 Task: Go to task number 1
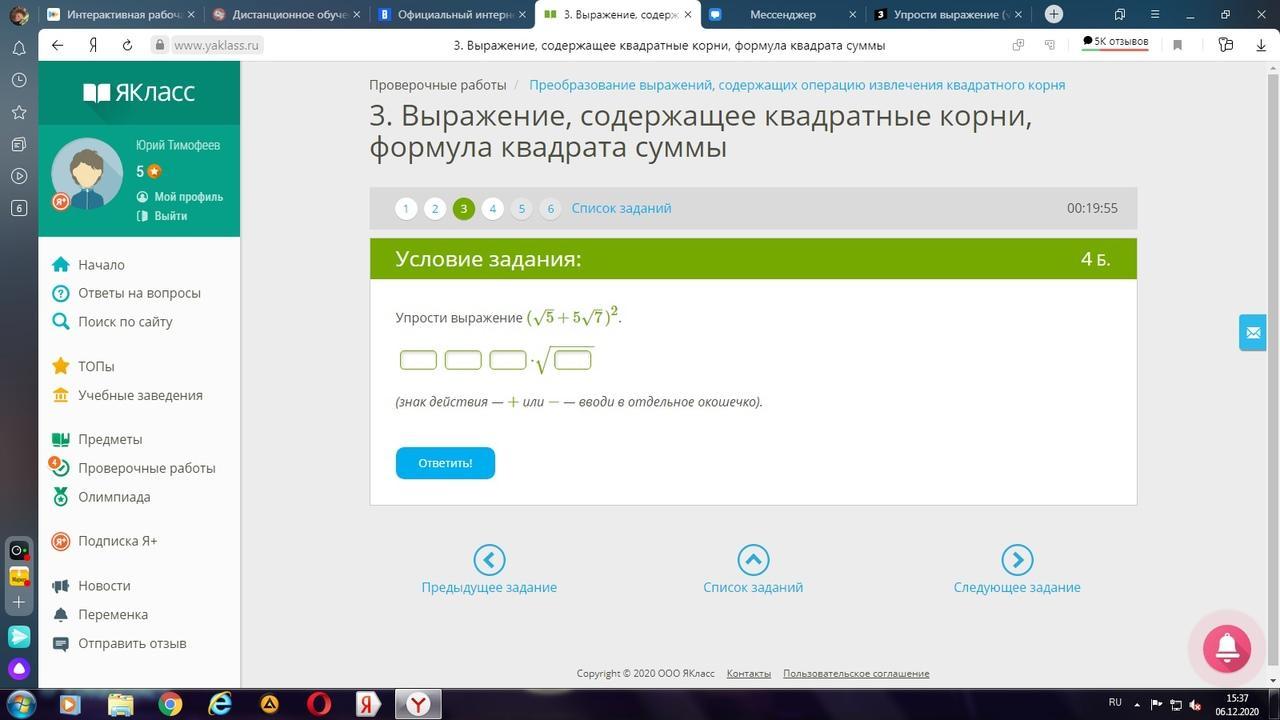(x=406, y=208)
